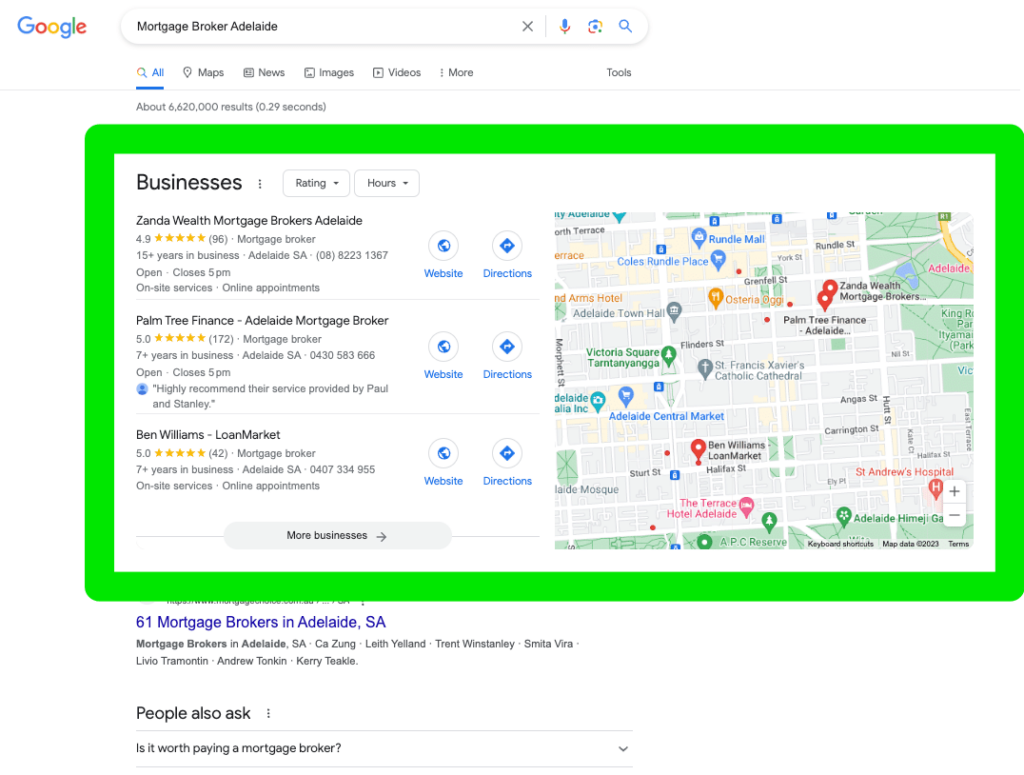This screenshot has width=1024, height=775.
Task: Expand 'Is it worth paying a mortgage broker?'
Action: 384,748
